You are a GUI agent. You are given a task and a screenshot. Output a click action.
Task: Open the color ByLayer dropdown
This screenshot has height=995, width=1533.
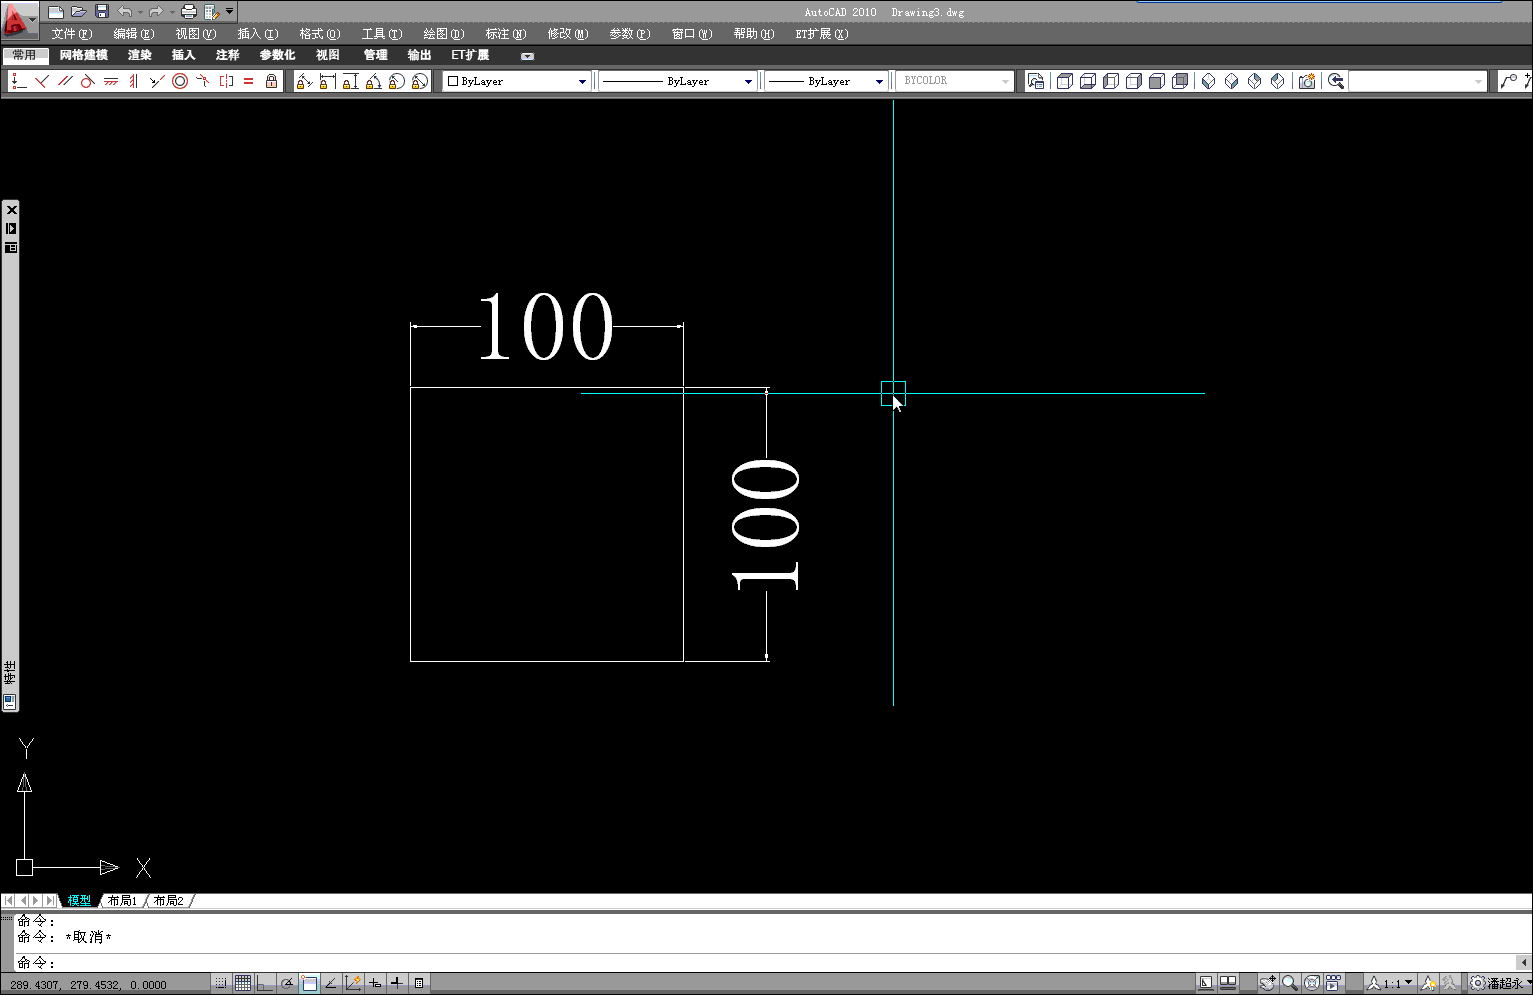tap(517, 81)
